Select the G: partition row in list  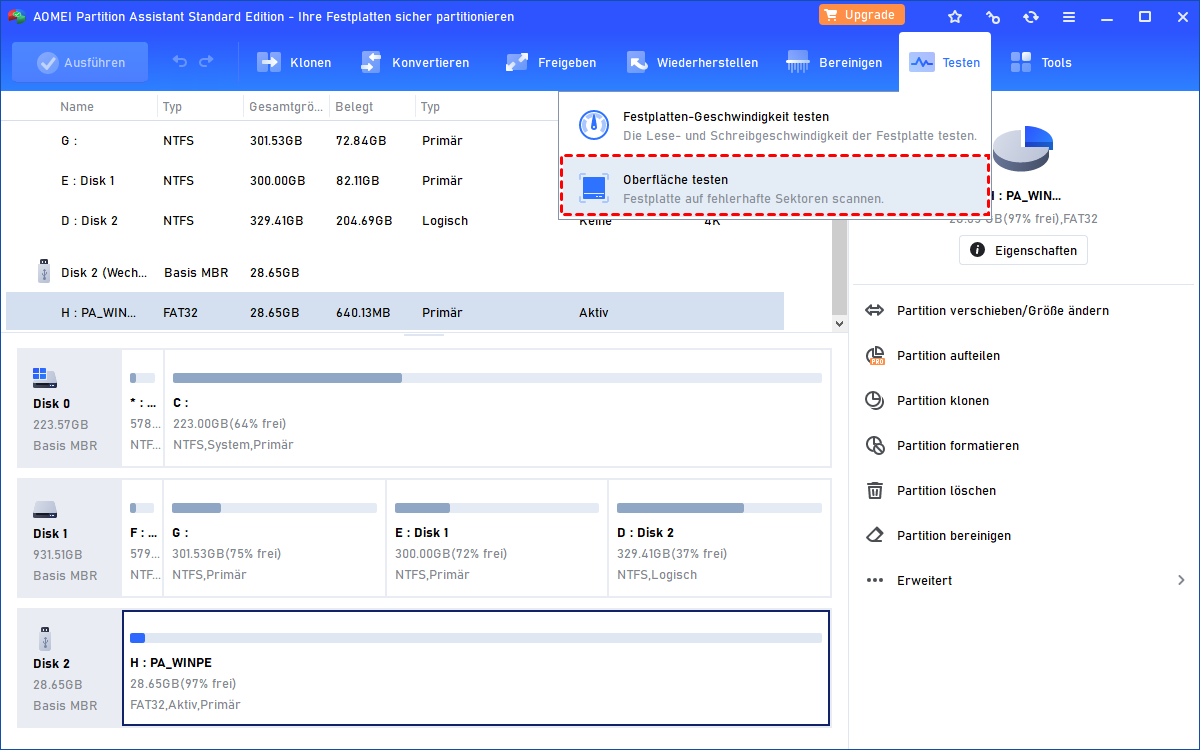click(395, 141)
